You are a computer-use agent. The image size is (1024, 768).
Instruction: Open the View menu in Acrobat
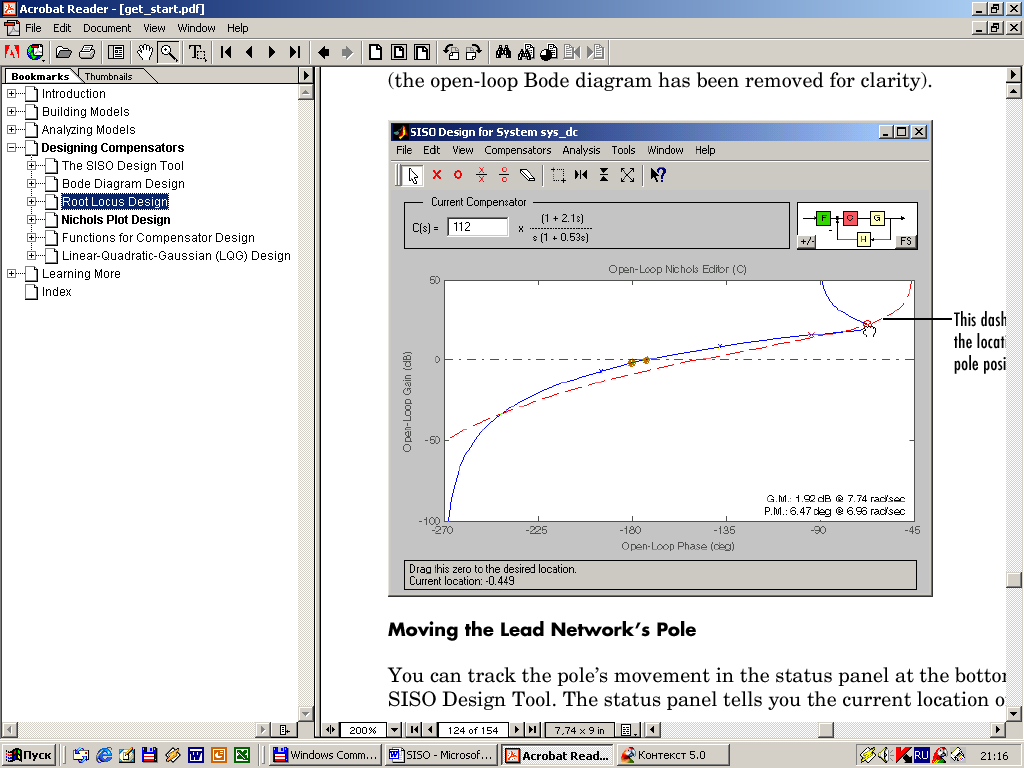[x=154, y=28]
